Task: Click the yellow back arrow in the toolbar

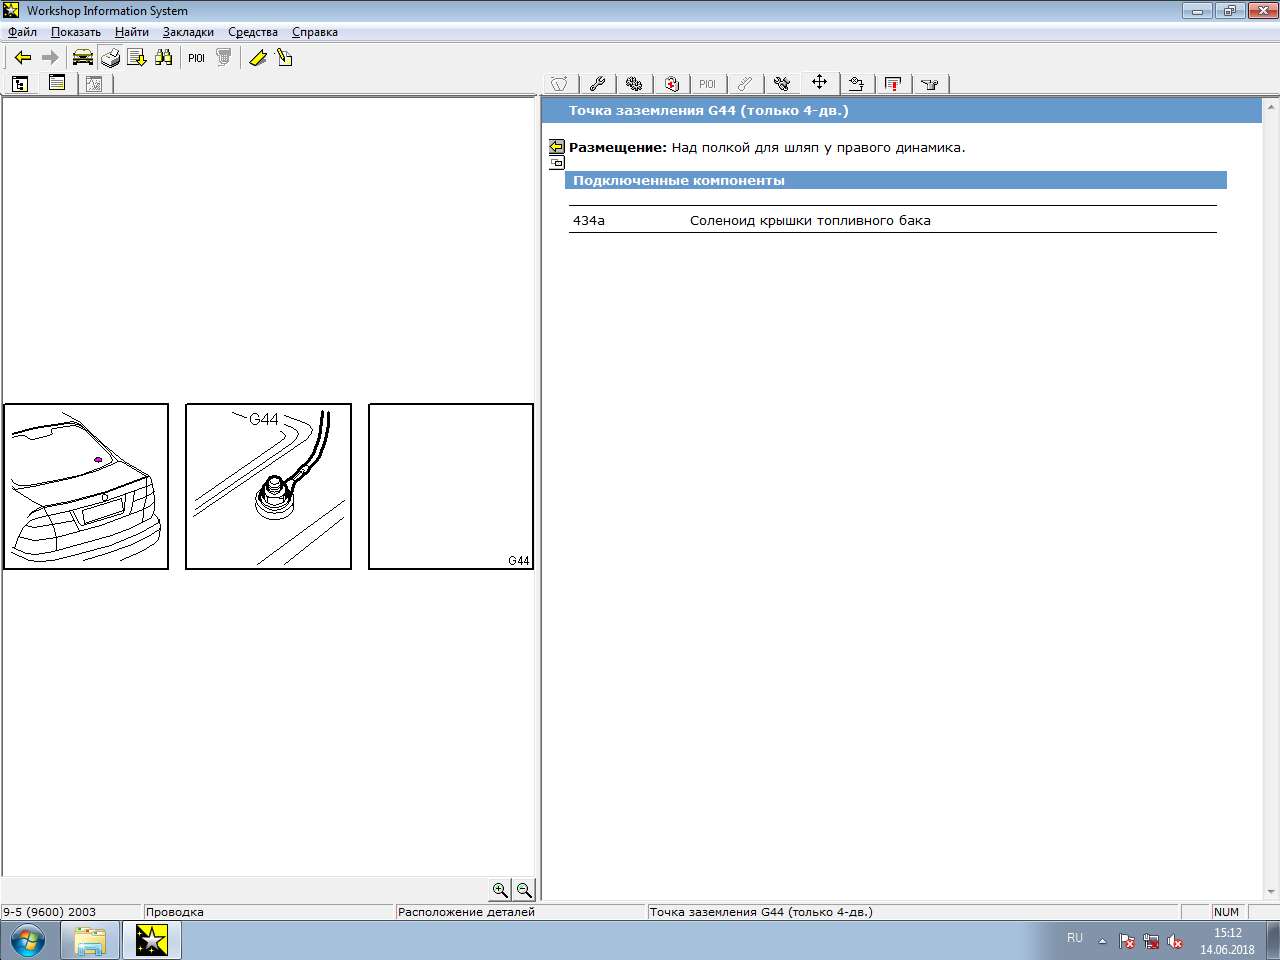Action: click(x=23, y=58)
